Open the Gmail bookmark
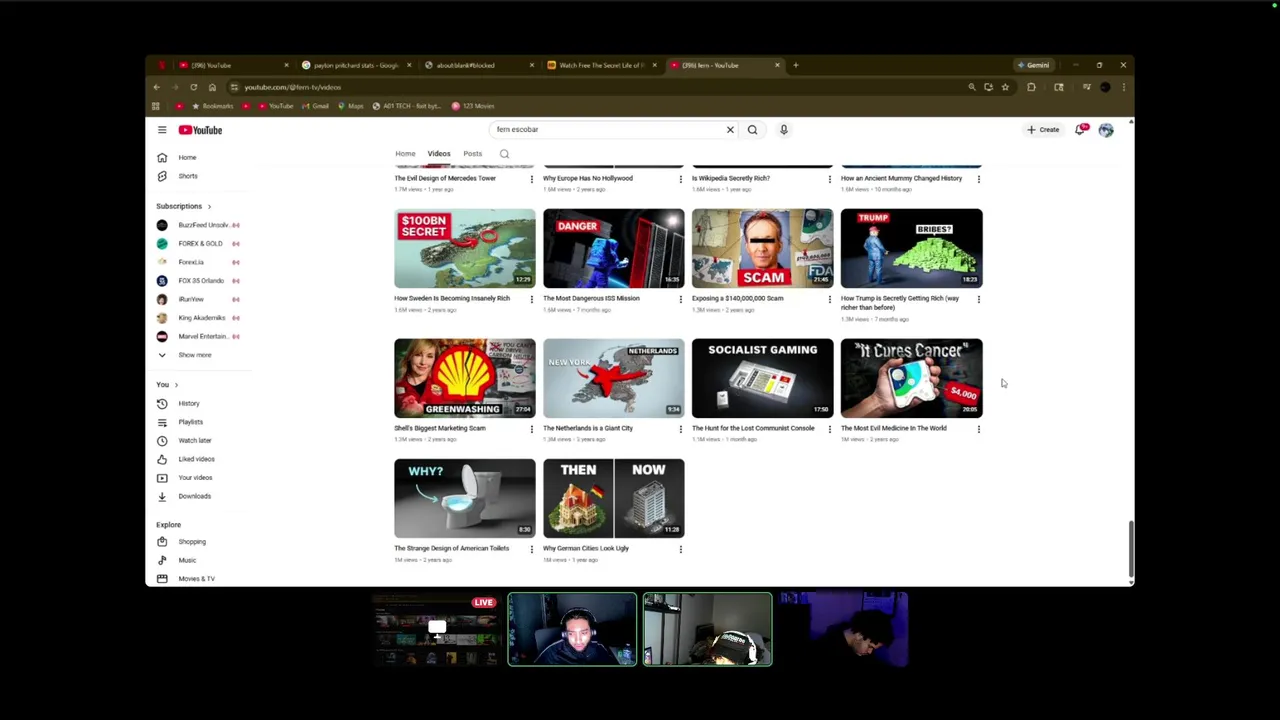Viewport: 1280px width, 720px height. coord(316,106)
